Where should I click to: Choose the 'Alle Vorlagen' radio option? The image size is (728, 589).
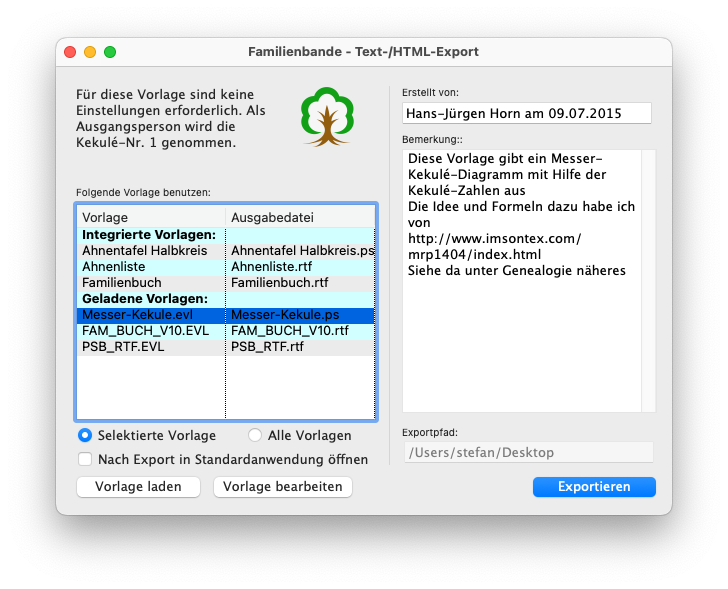coord(255,435)
